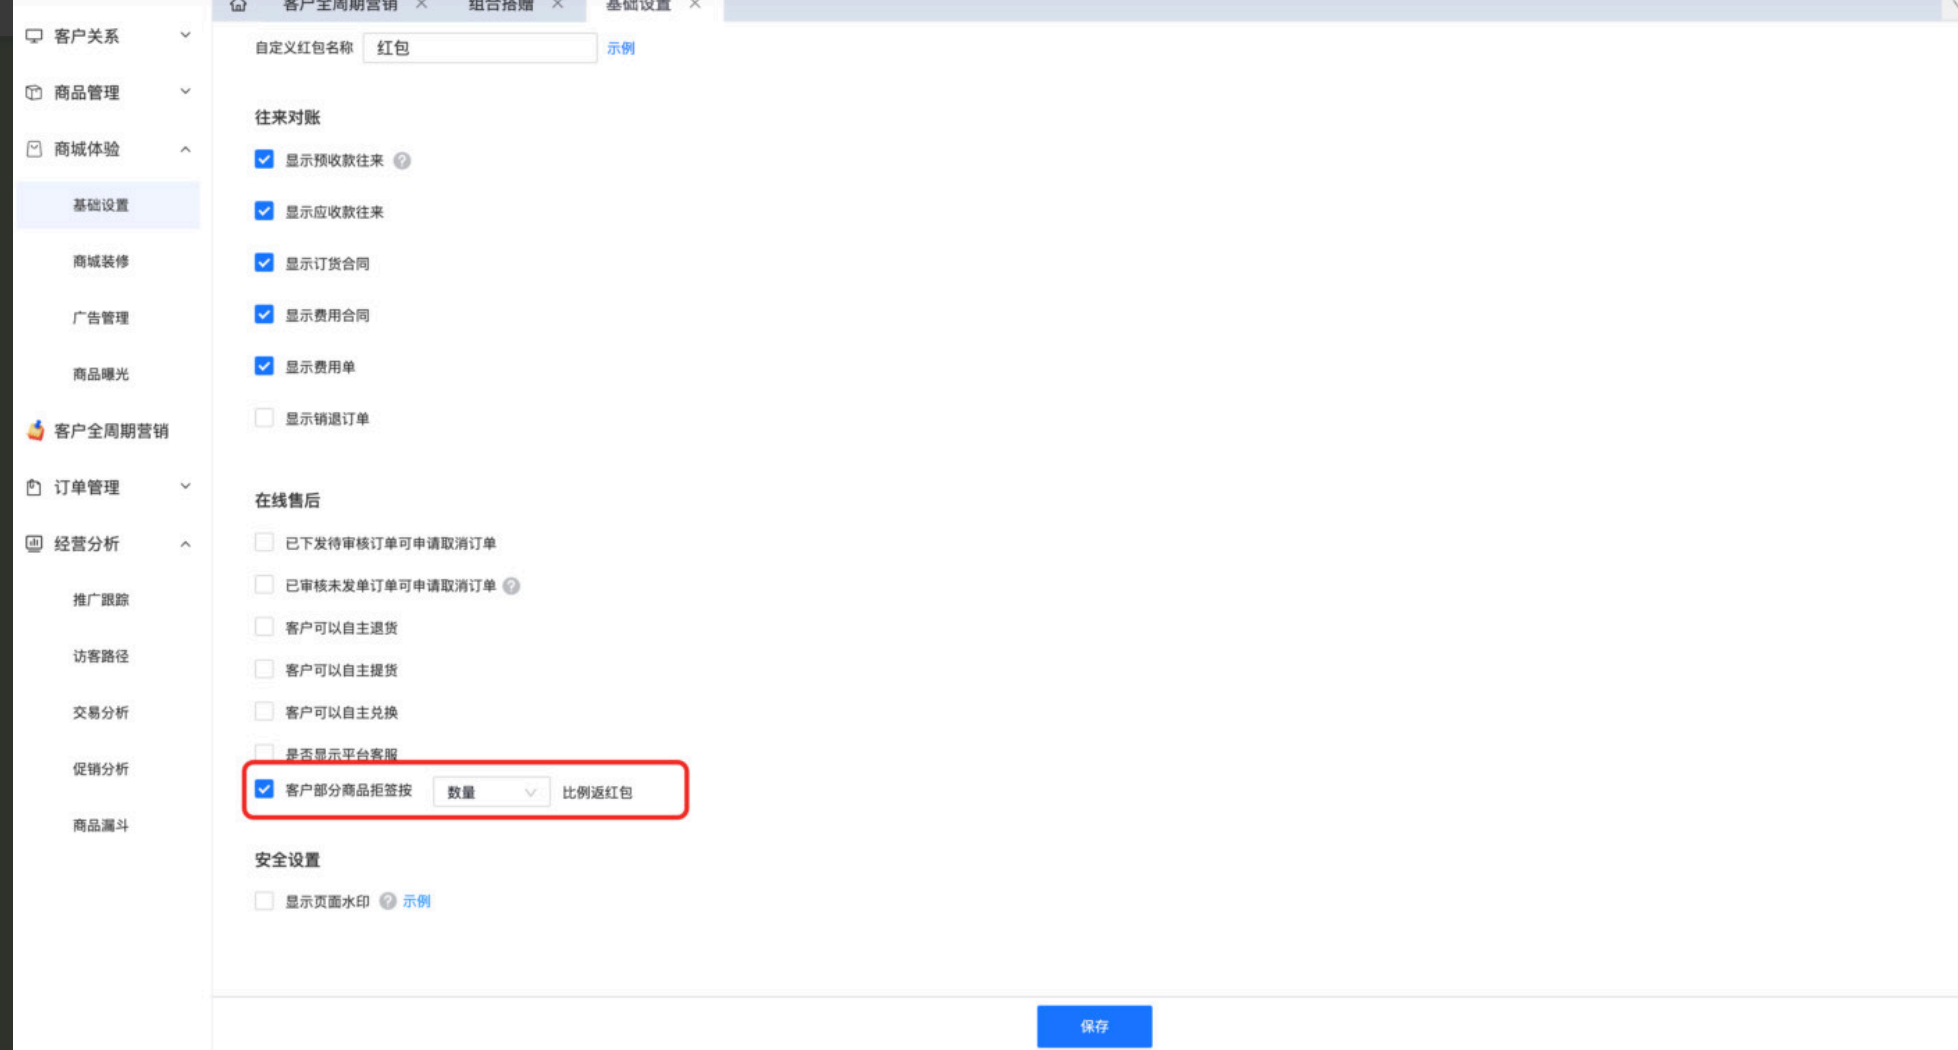Click the home icon tab
Image resolution: width=1958 pixels, height=1050 pixels.
(x=238, y=6)
